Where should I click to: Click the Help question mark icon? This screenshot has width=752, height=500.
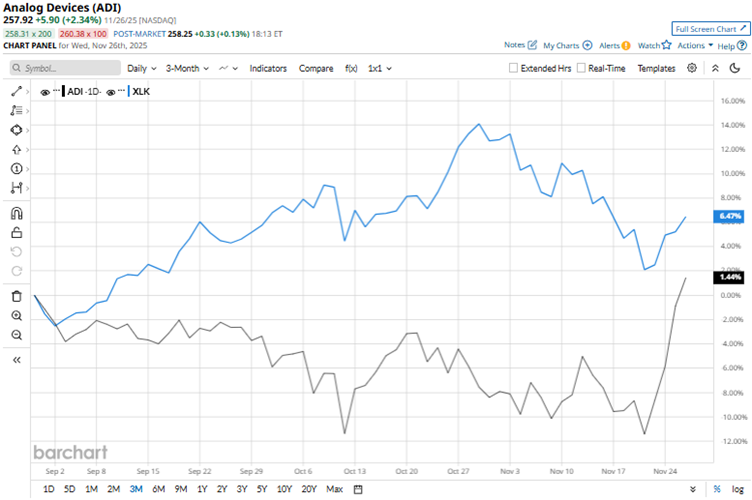(742, 46)
